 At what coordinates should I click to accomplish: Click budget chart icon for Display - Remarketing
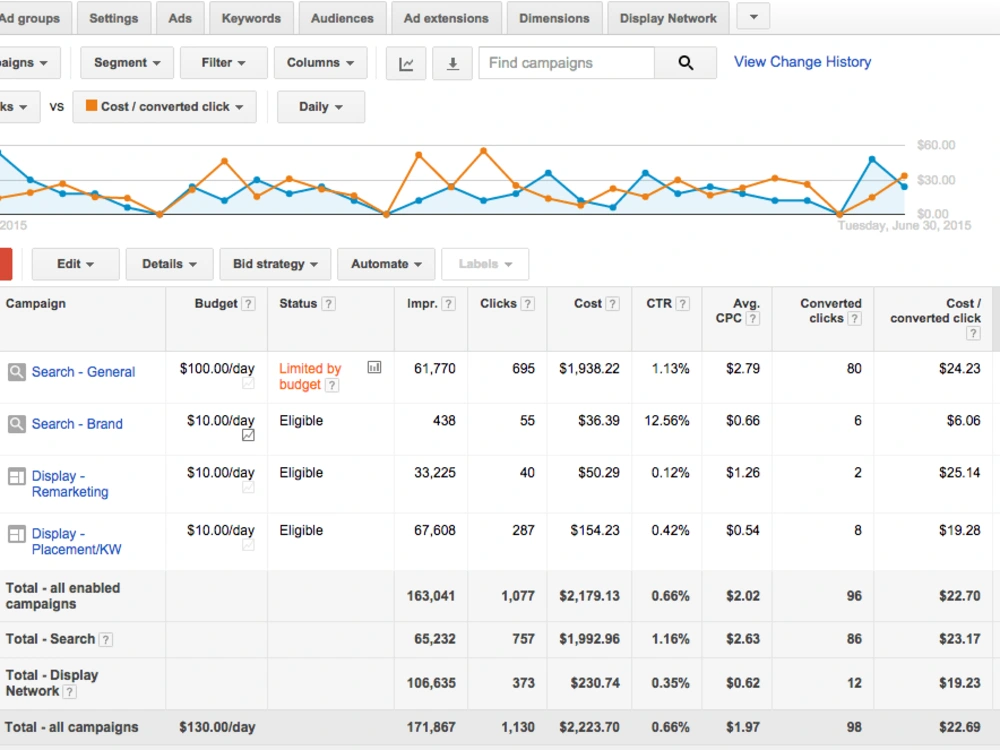click(x=248, y=488)
